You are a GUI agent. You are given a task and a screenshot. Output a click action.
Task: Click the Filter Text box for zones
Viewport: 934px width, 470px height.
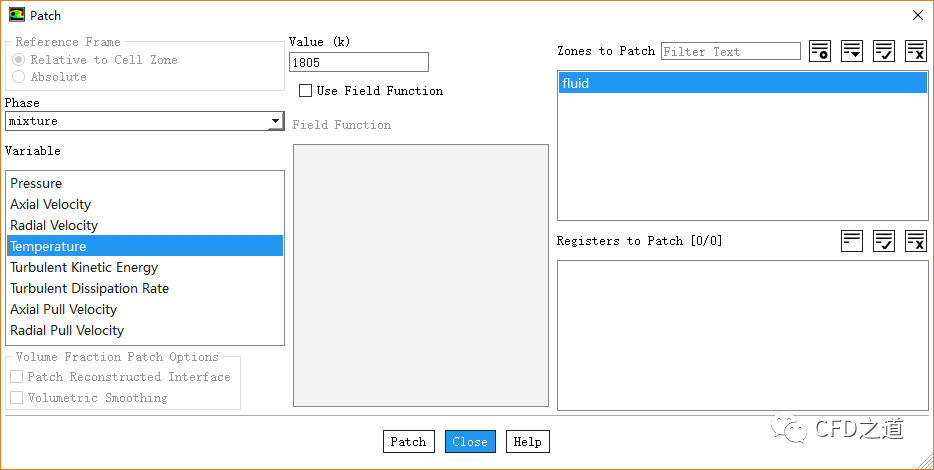(730, 51)
